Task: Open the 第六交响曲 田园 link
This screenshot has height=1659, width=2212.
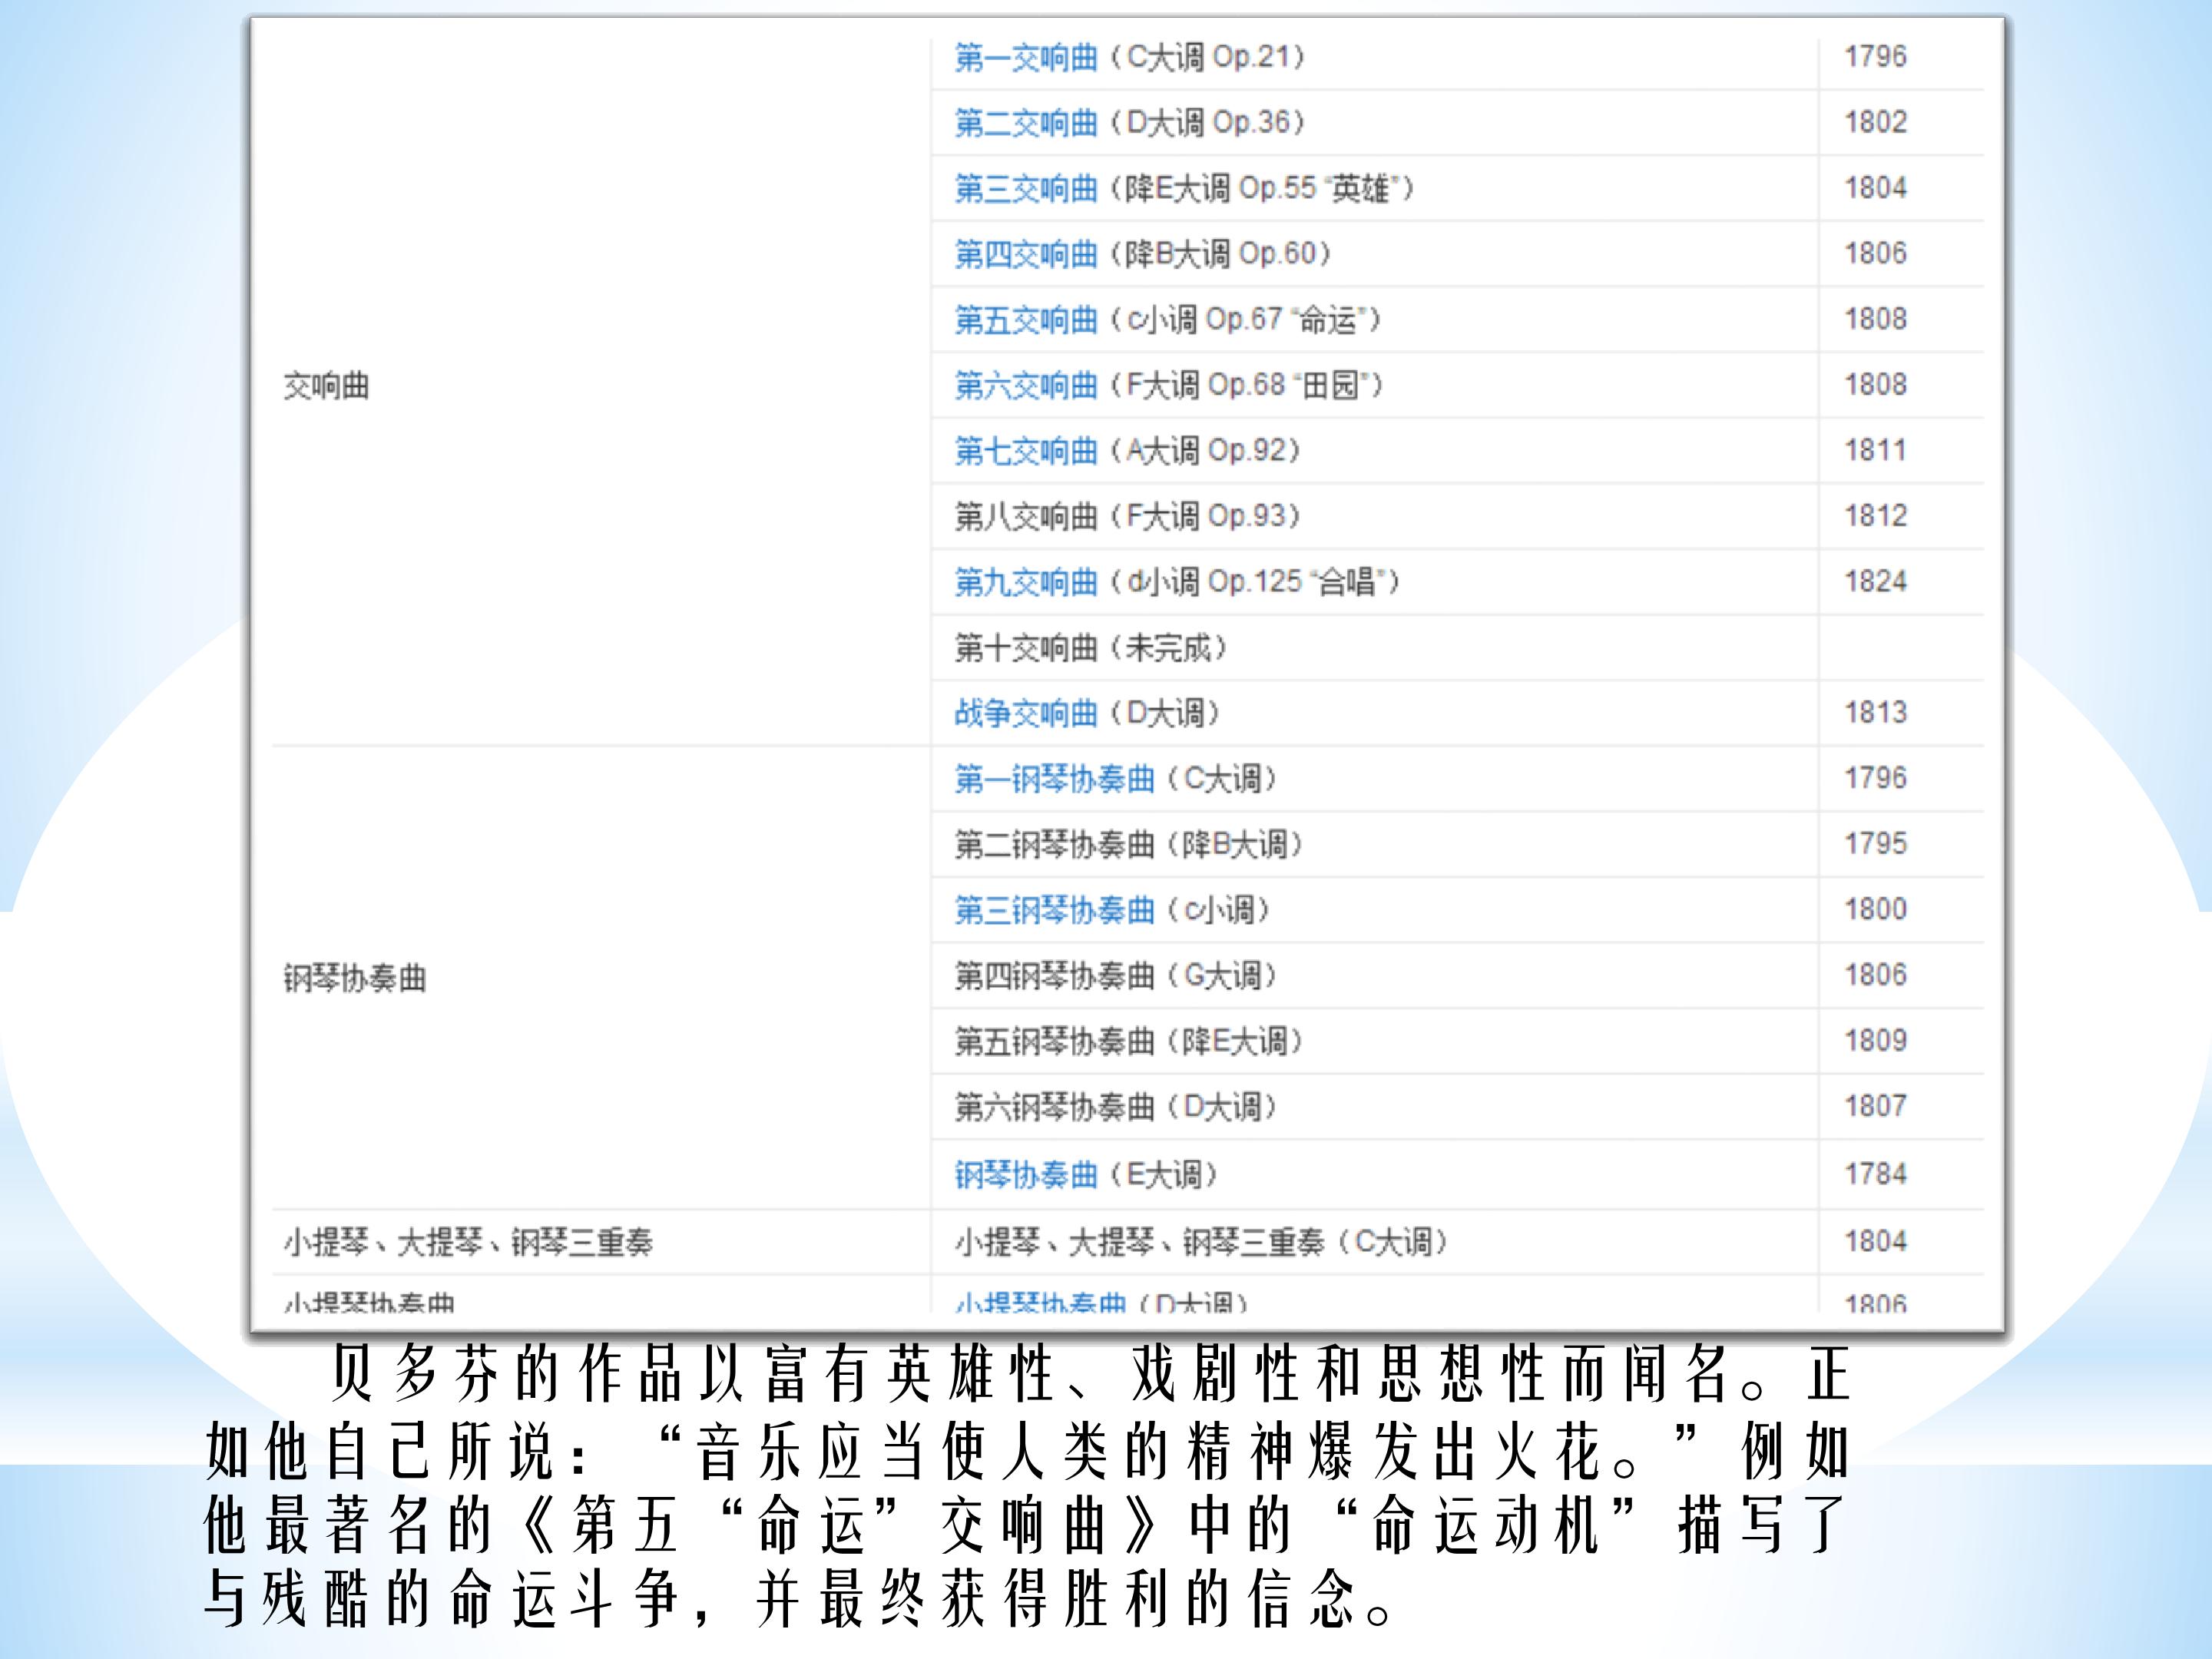Action: point(1026,386)
